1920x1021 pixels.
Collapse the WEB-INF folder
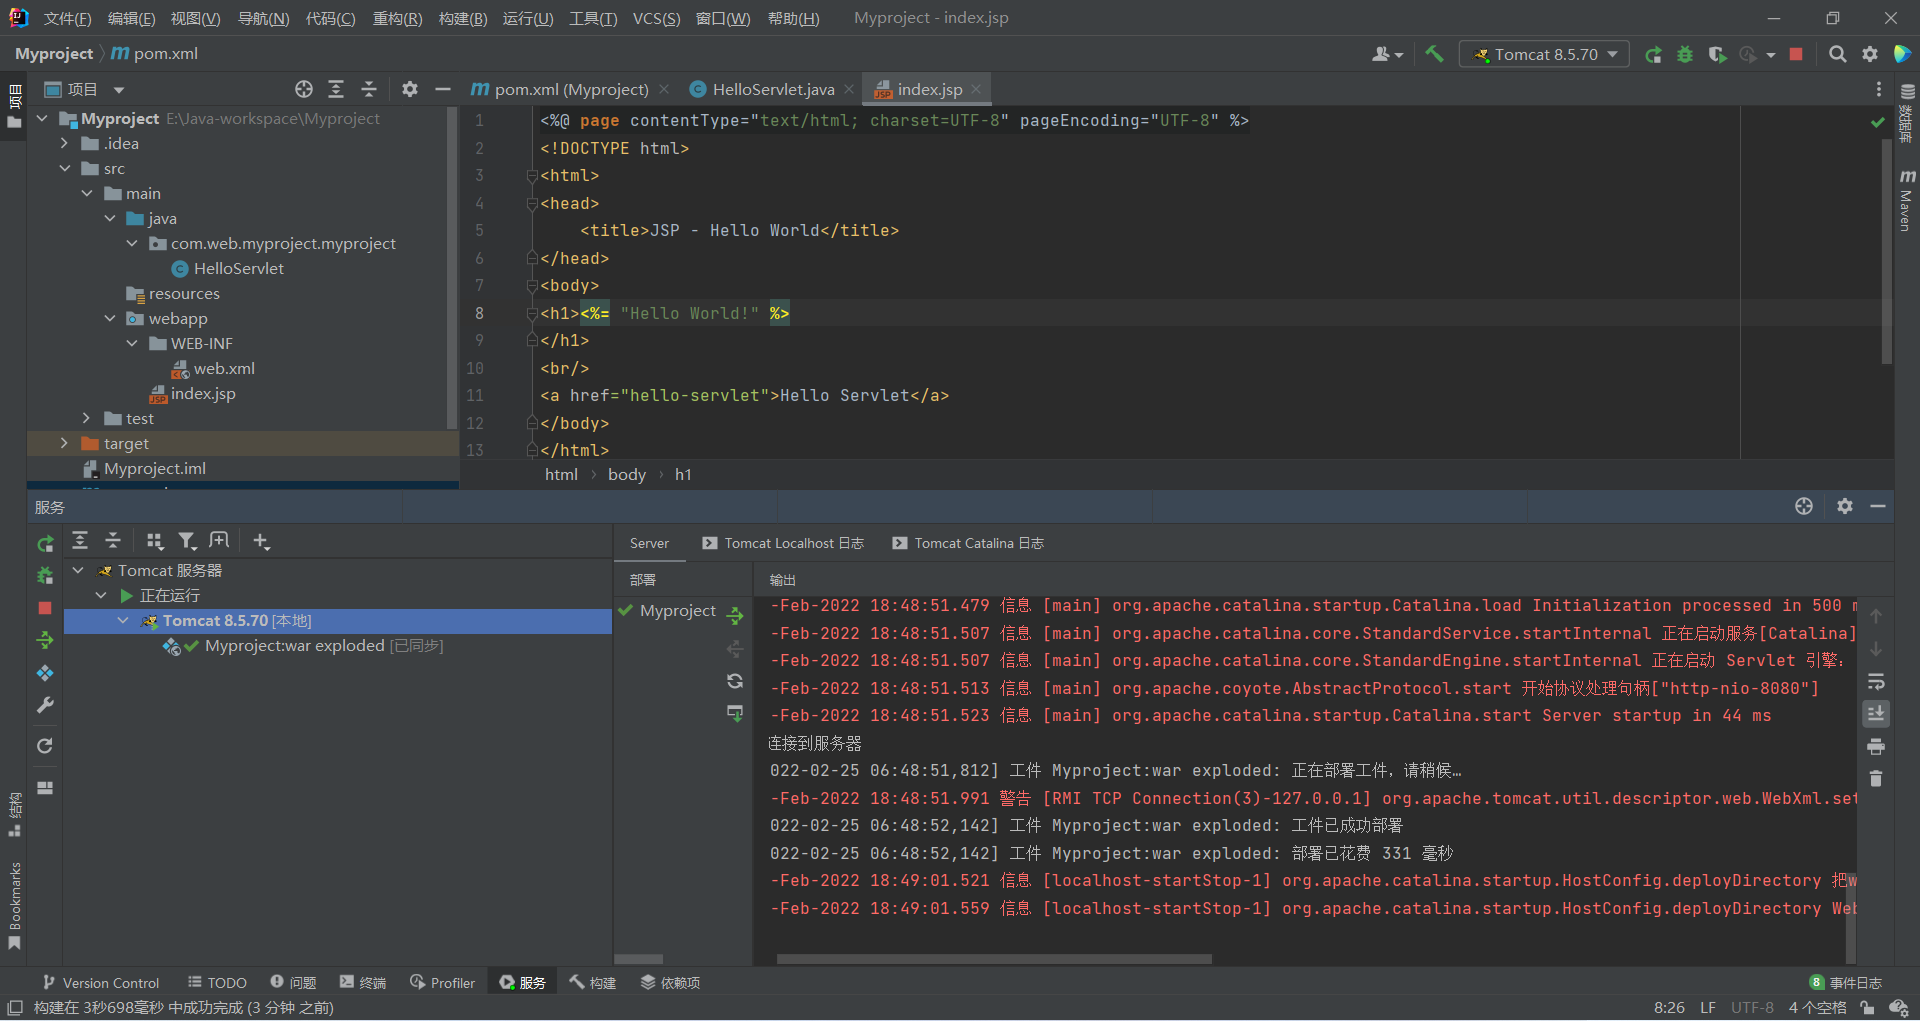click(132, 343)
